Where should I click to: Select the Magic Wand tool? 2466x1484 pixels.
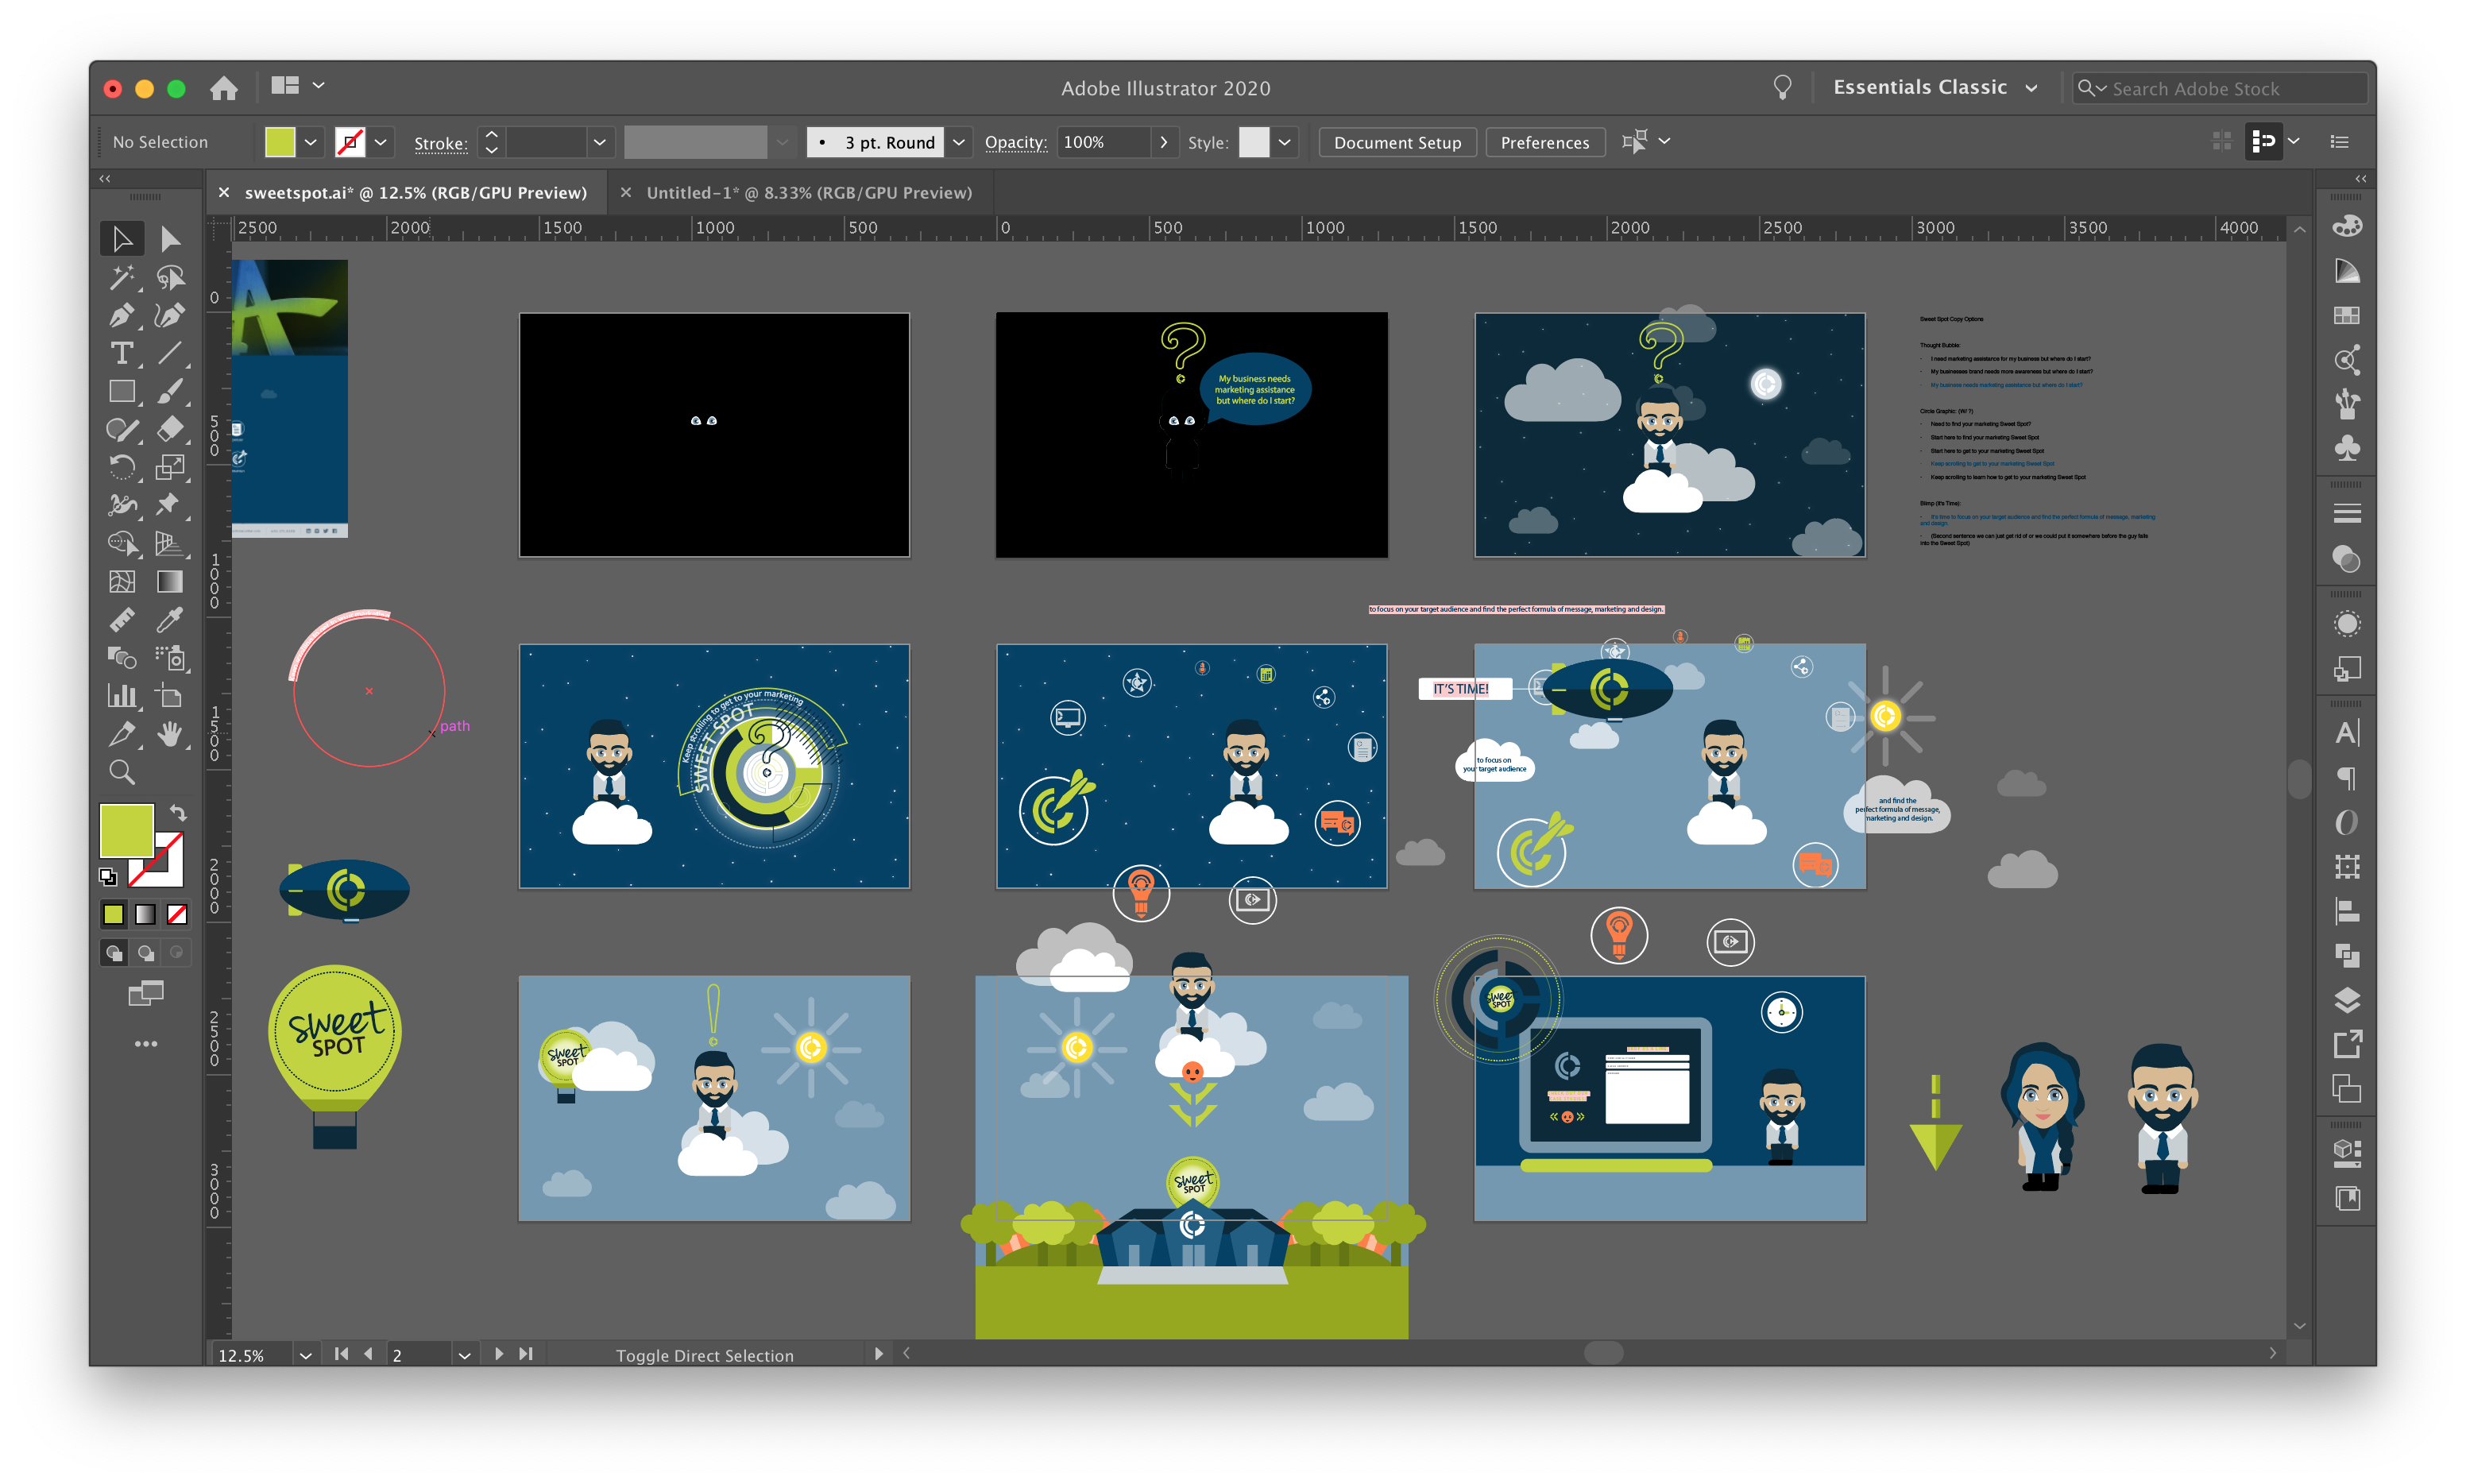click(x=121, y=277)
